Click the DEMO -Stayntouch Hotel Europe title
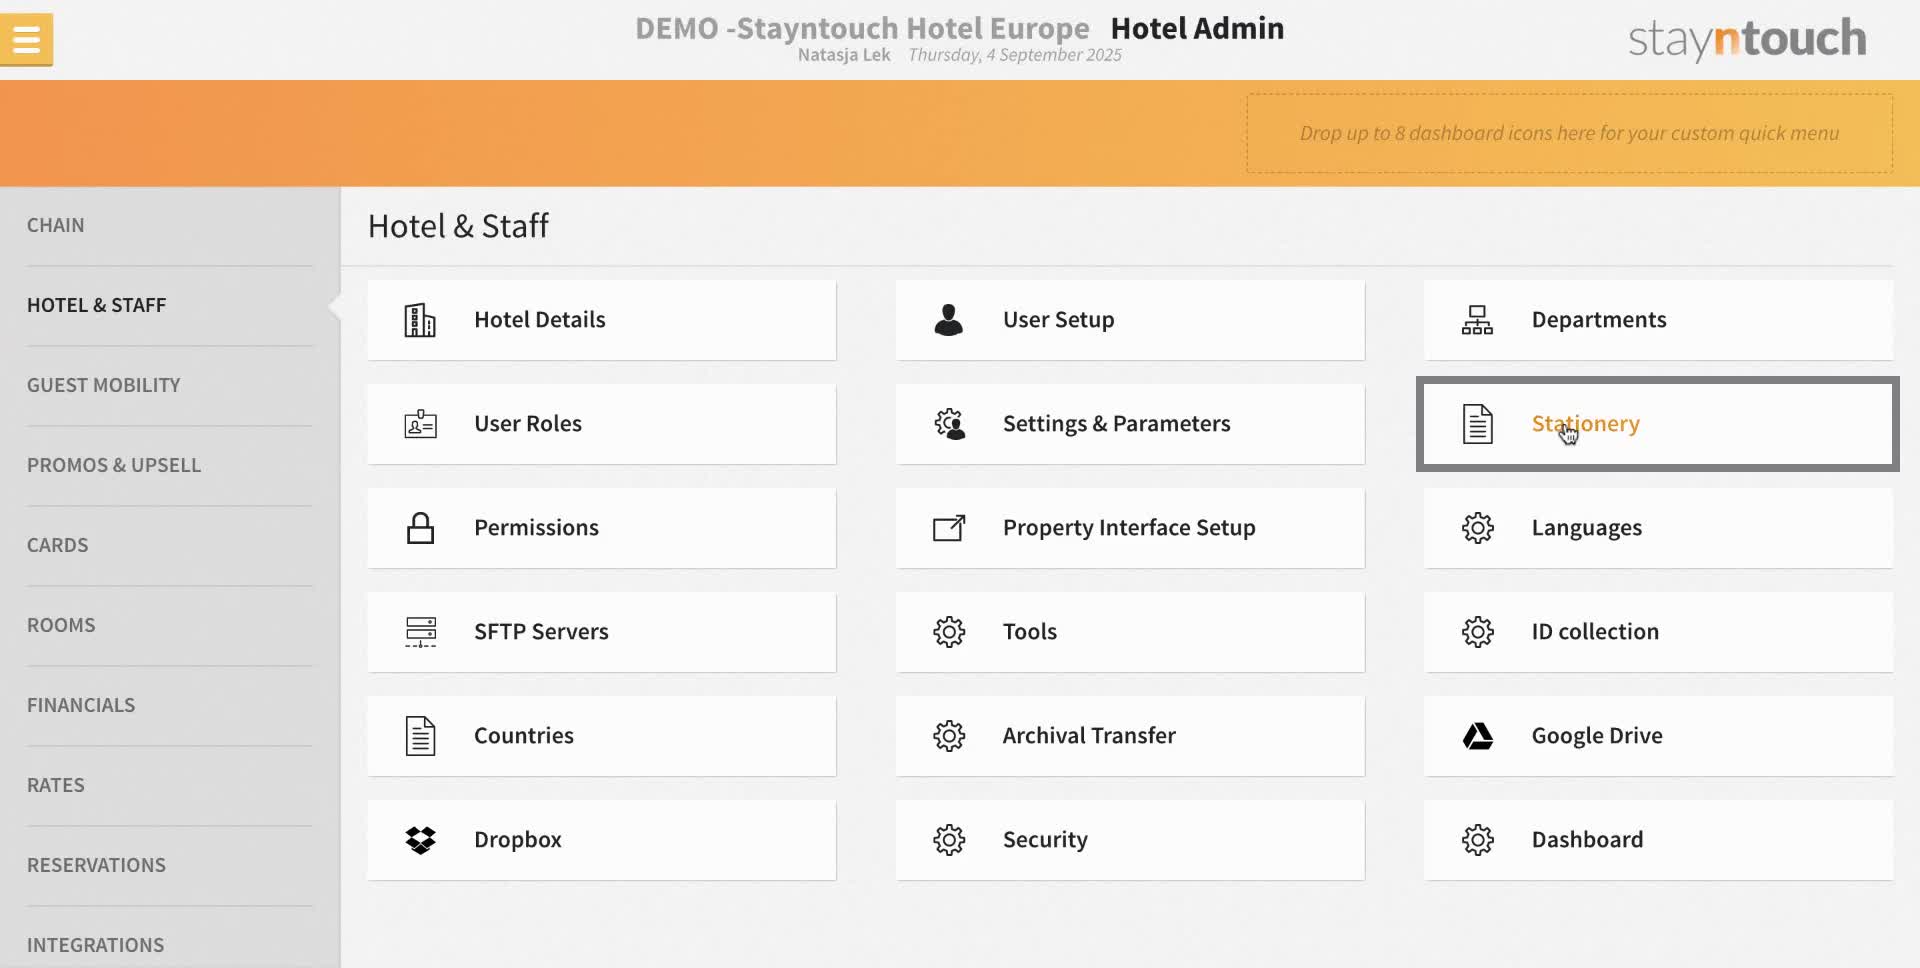This screenshot has width=1920, height=968. [x=862, y=28]
